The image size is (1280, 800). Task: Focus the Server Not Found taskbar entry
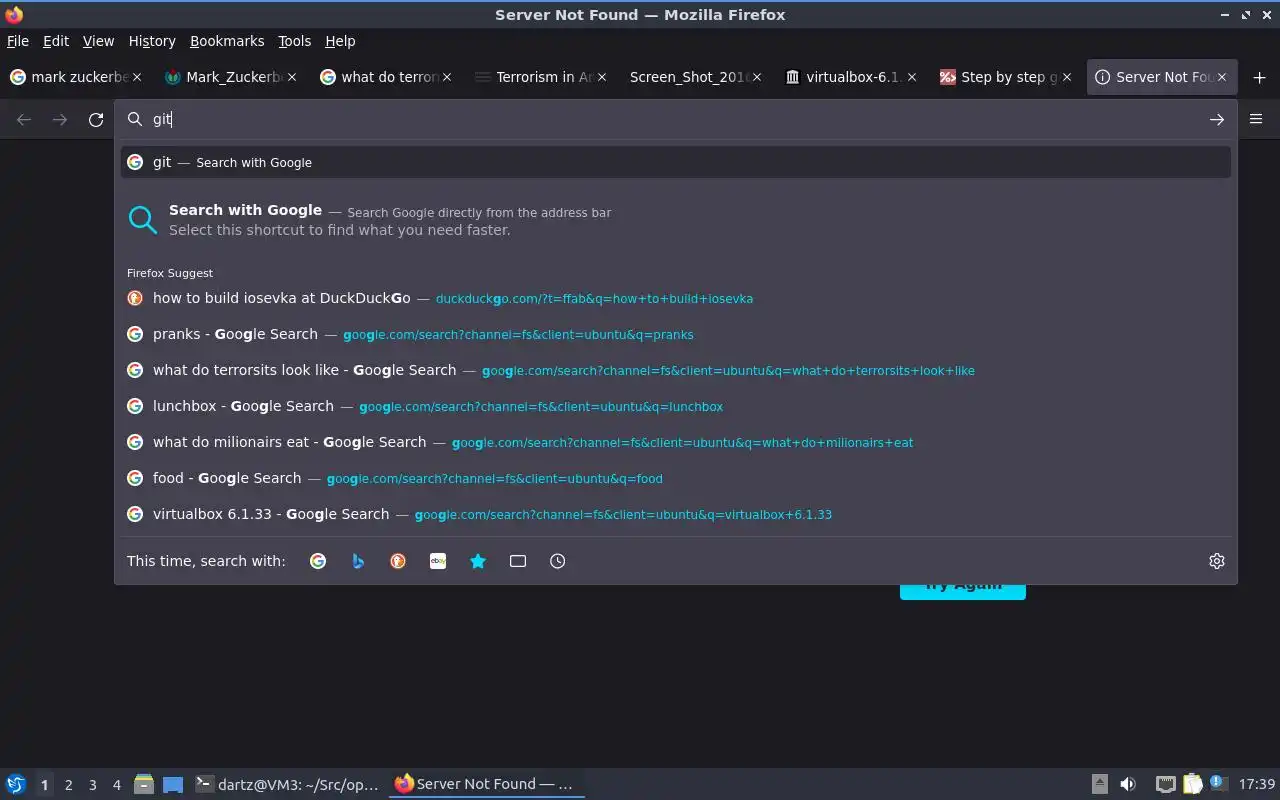(487, 784)
